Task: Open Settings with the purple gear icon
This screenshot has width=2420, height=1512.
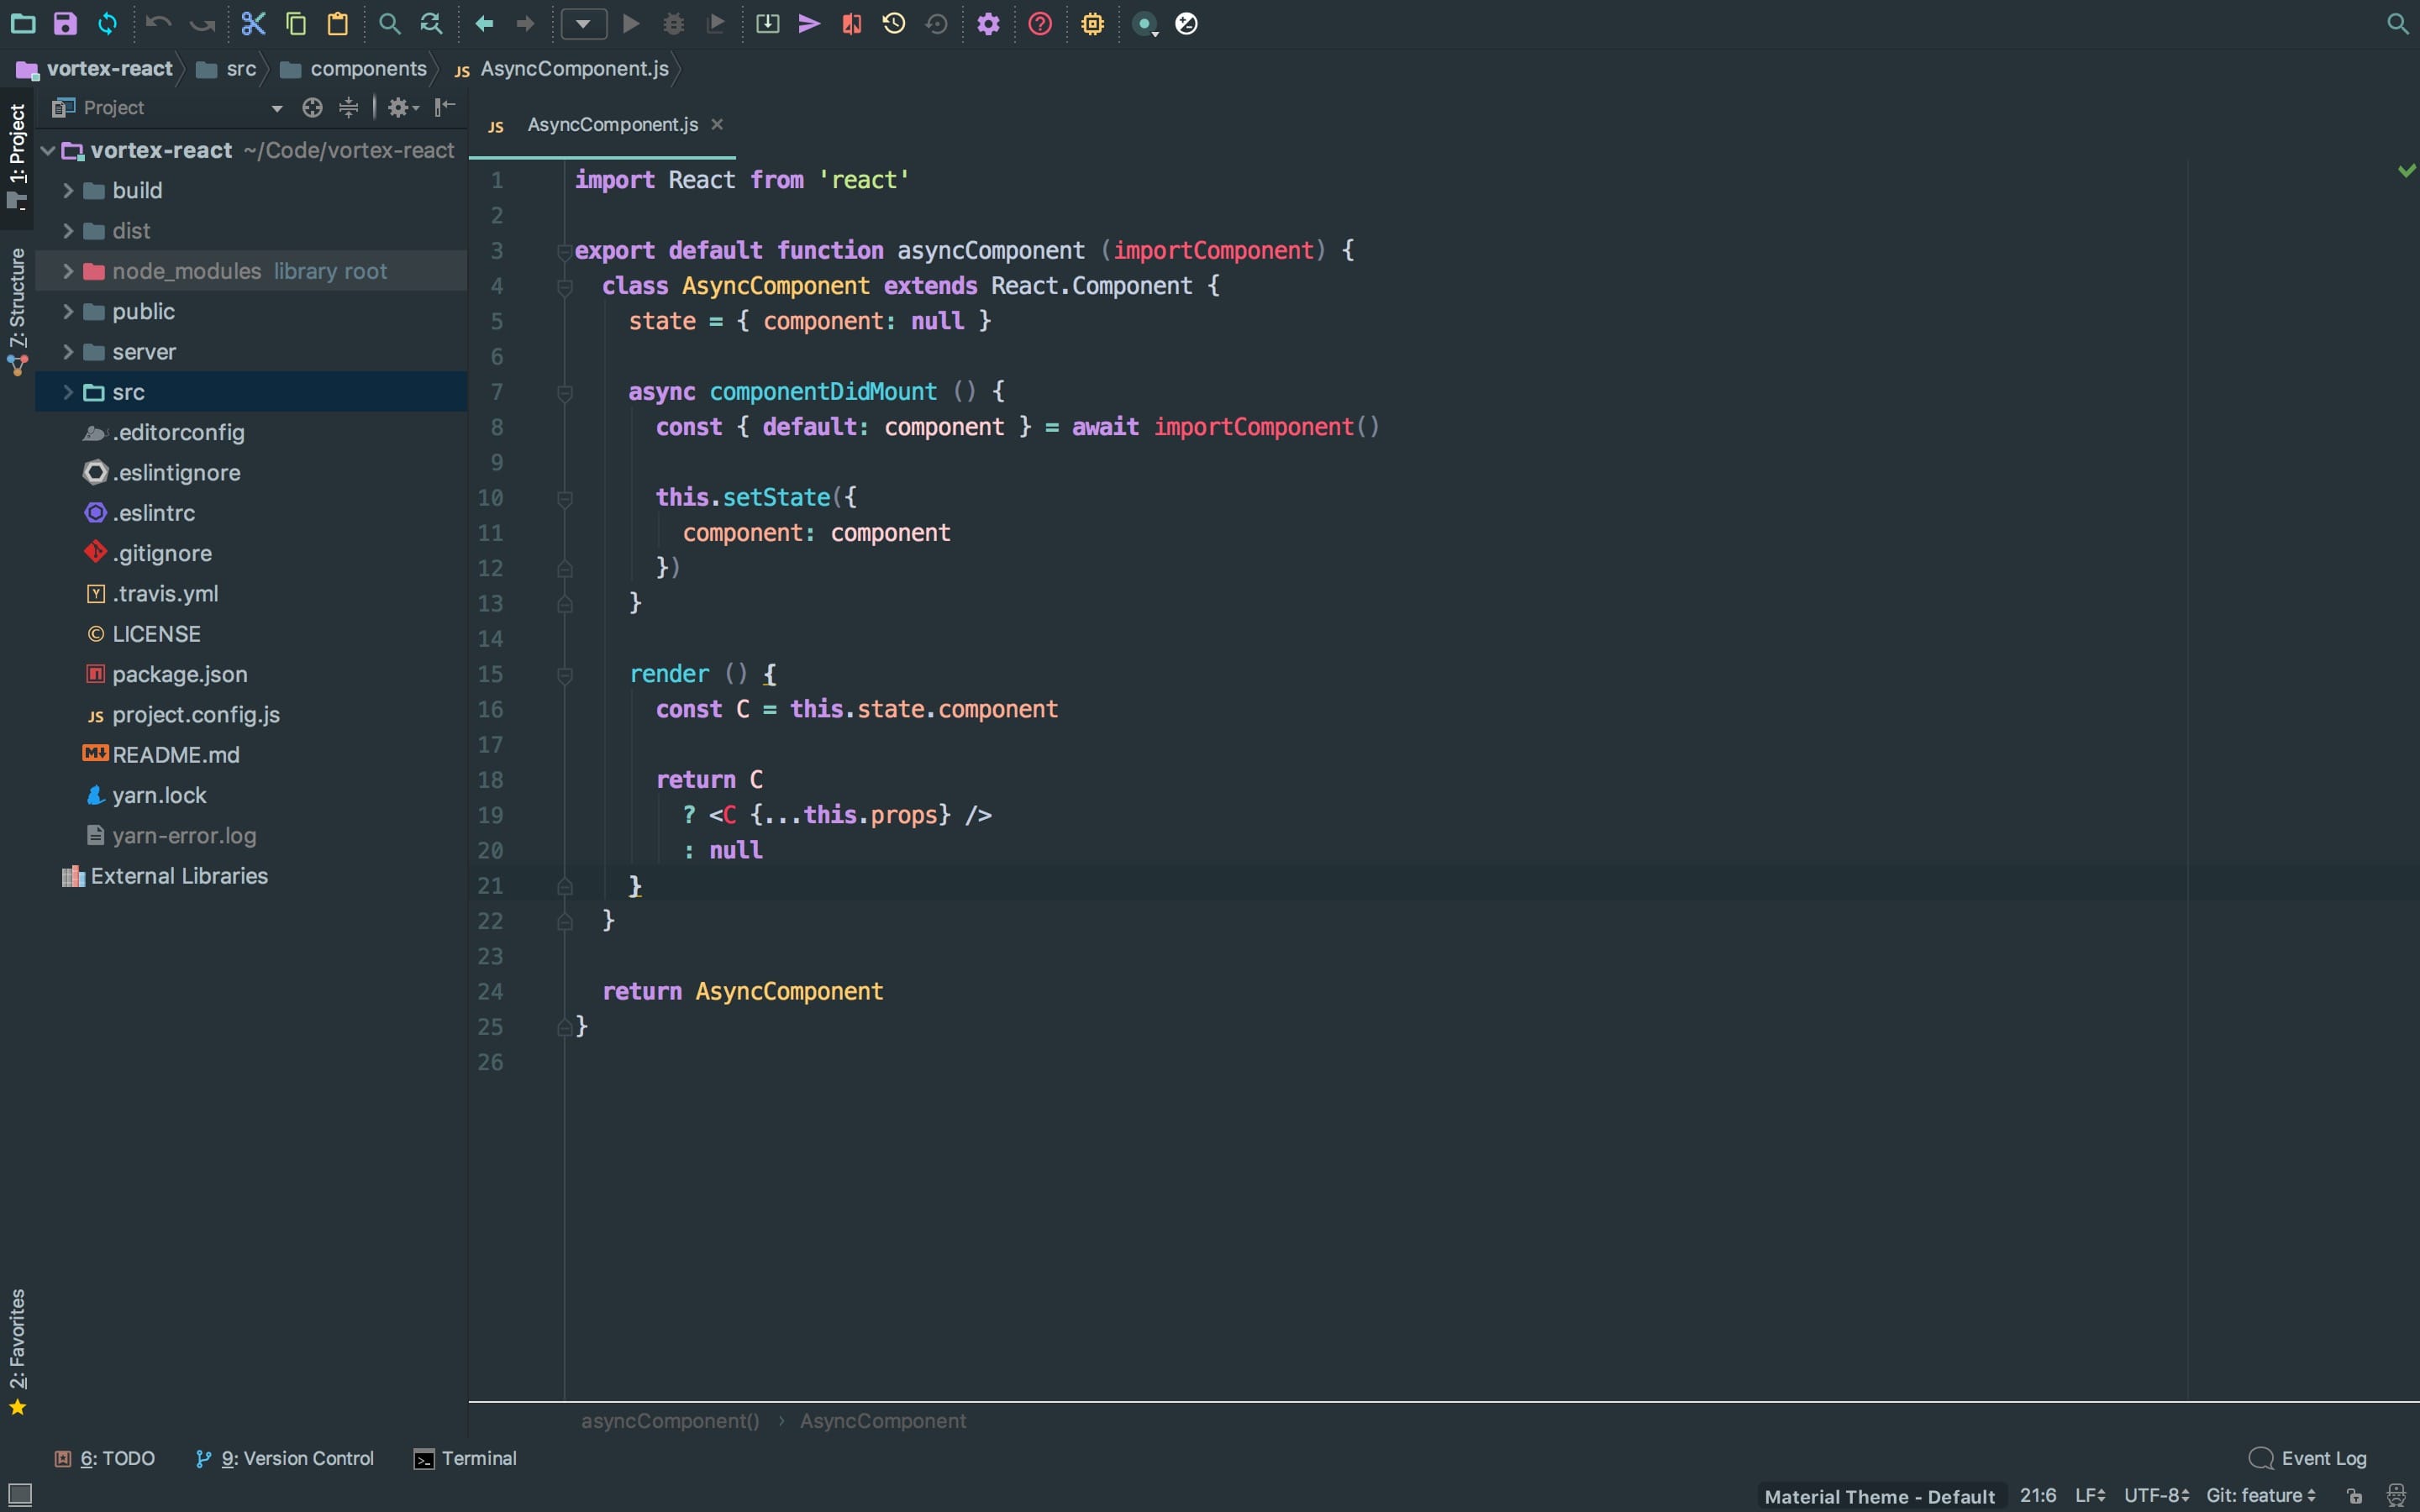Action: pyautogui.click(x=988, y=24)
